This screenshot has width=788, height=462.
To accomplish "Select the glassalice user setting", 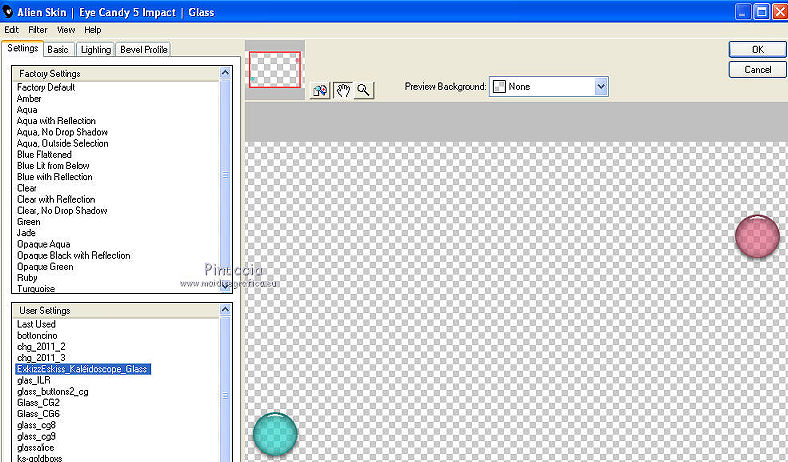I will (36, 447).
